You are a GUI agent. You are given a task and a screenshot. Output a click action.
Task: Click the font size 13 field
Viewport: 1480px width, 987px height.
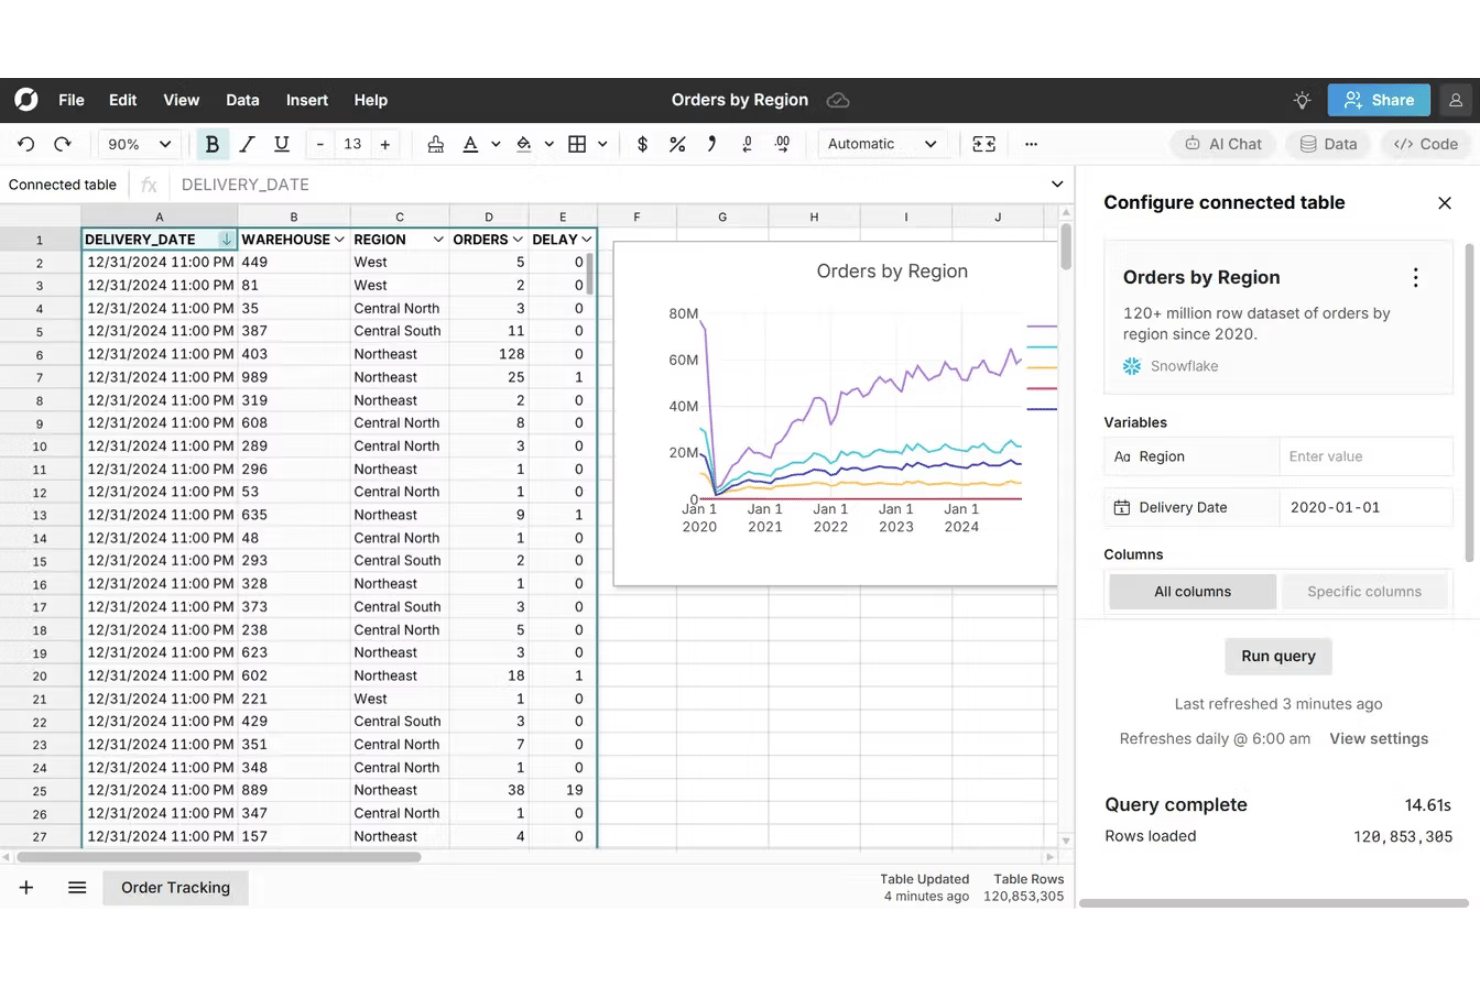[x=352, y=144]
